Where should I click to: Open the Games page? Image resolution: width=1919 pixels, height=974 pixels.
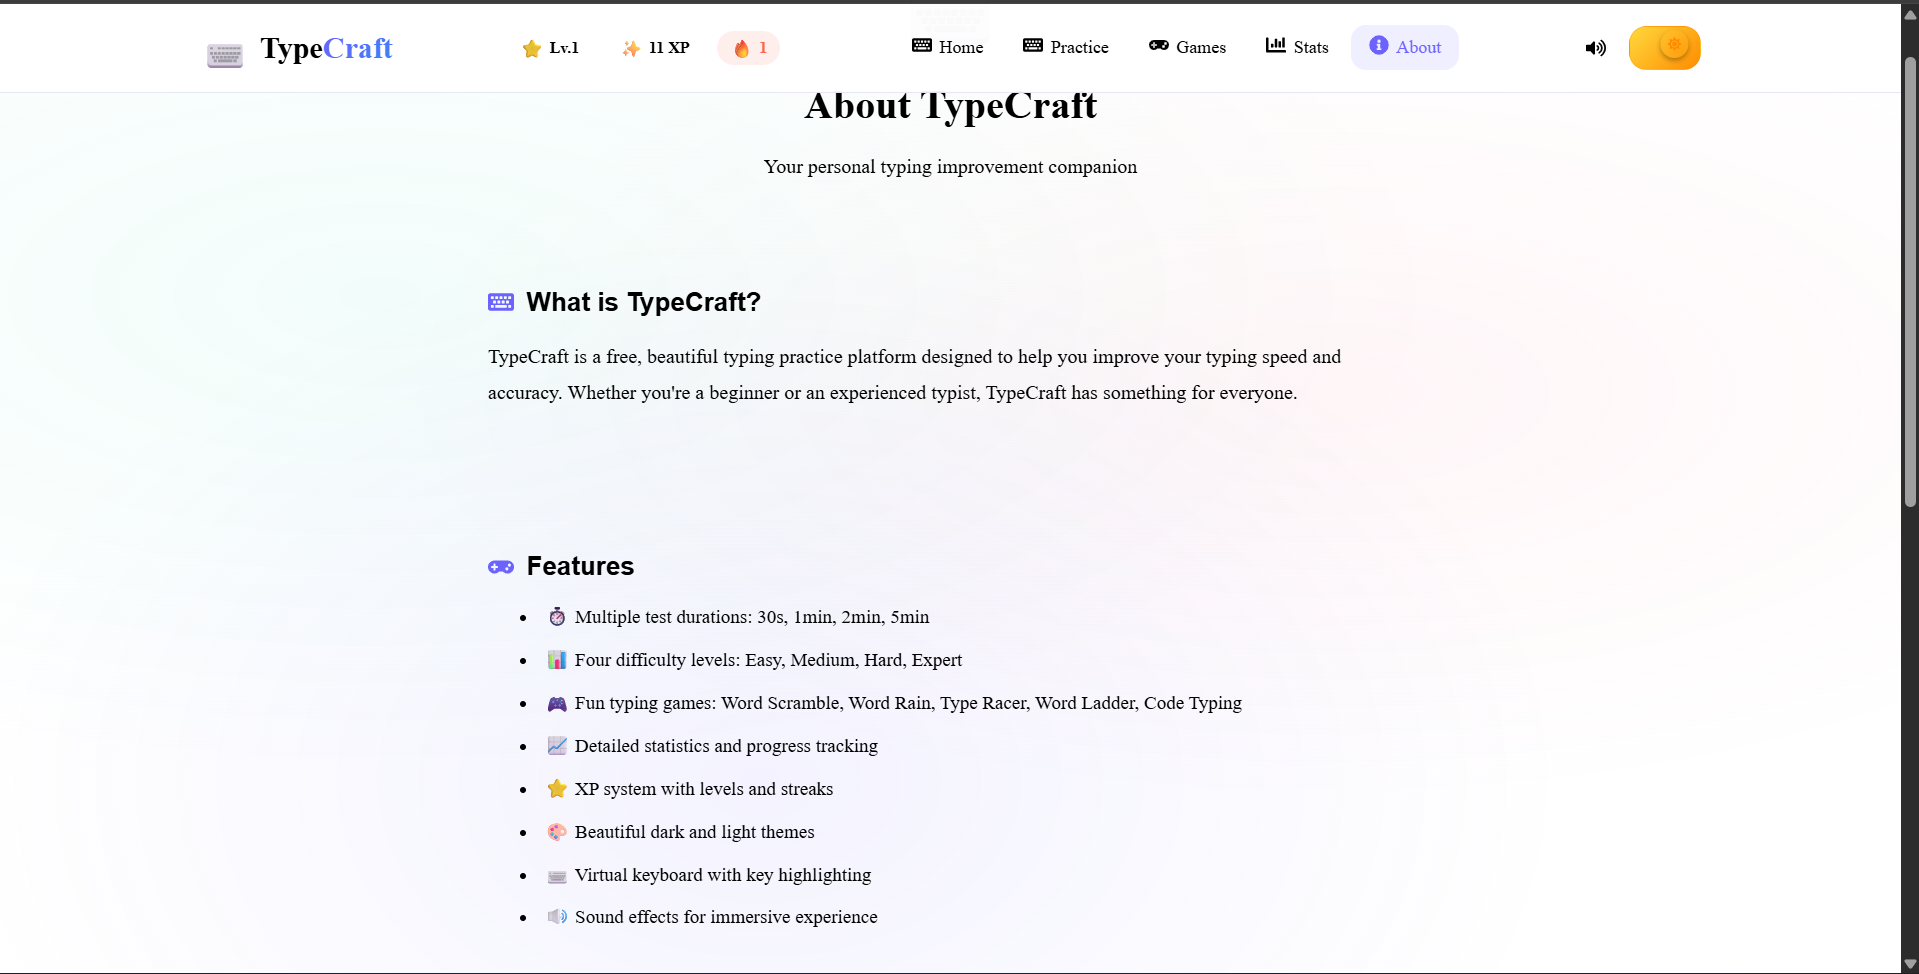click(x=1187, y=47)
